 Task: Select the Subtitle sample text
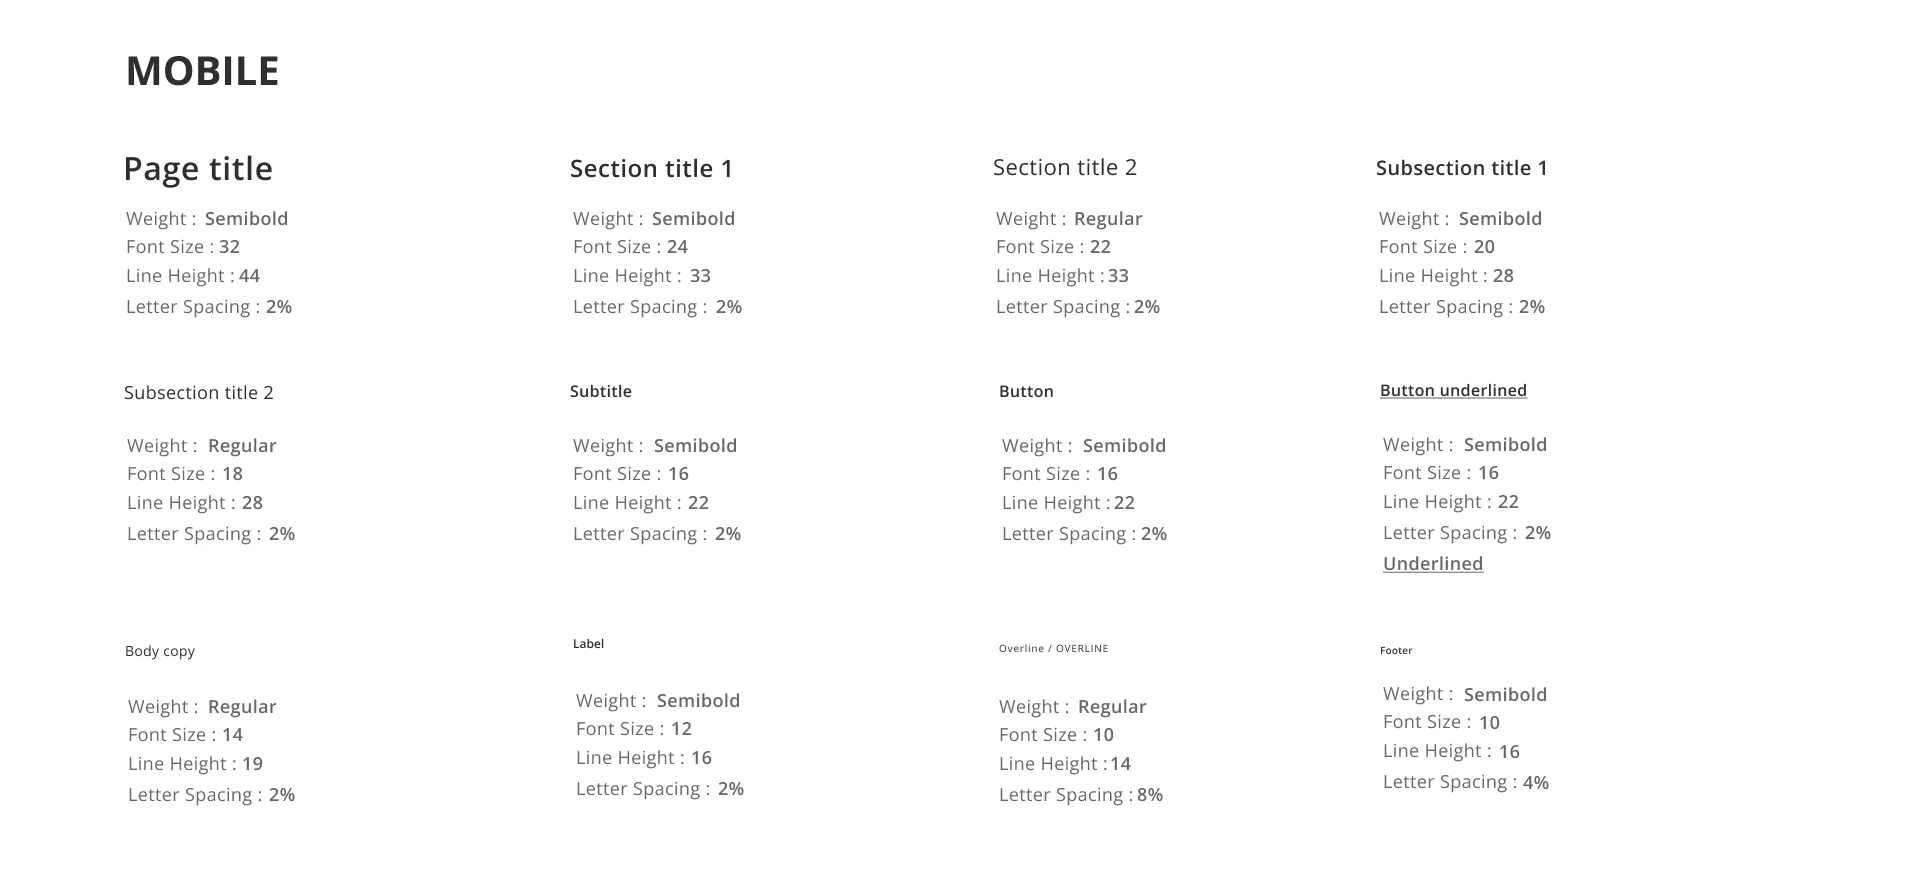pyautogui.click(x=601, y=391)
